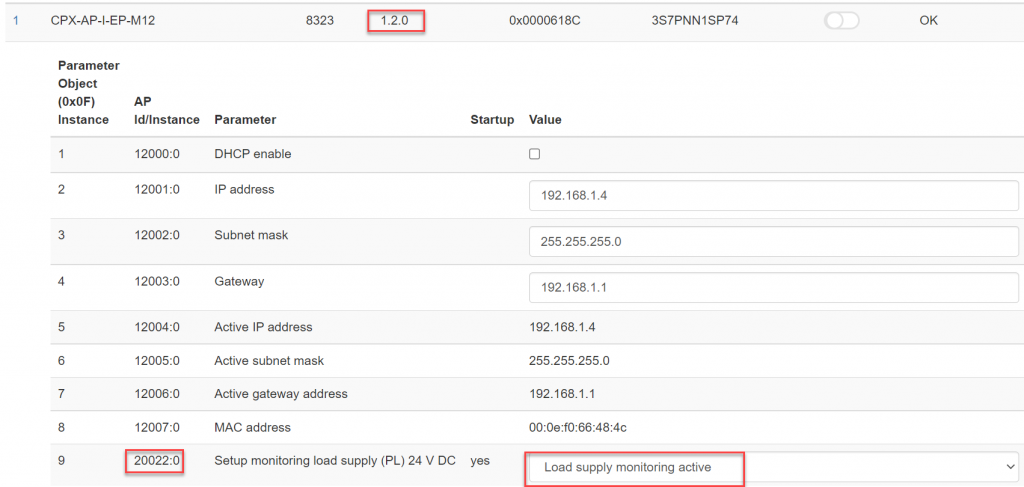Screen dimensions: 1024x487
Task: Click the product code 0x0000618C
Action: (545, 21)
